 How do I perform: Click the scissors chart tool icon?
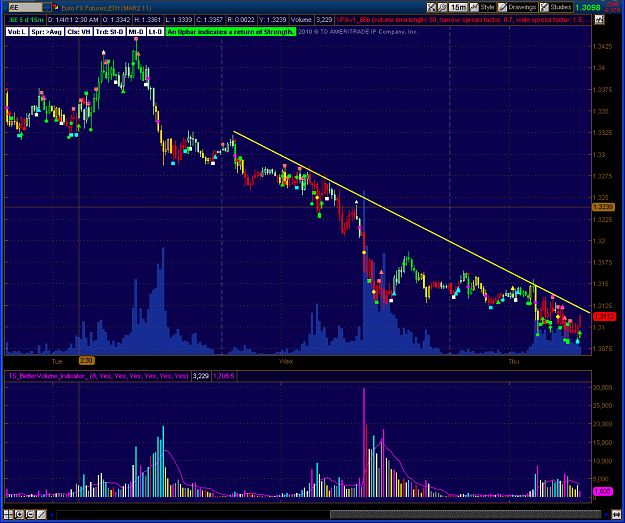(431, 7)
